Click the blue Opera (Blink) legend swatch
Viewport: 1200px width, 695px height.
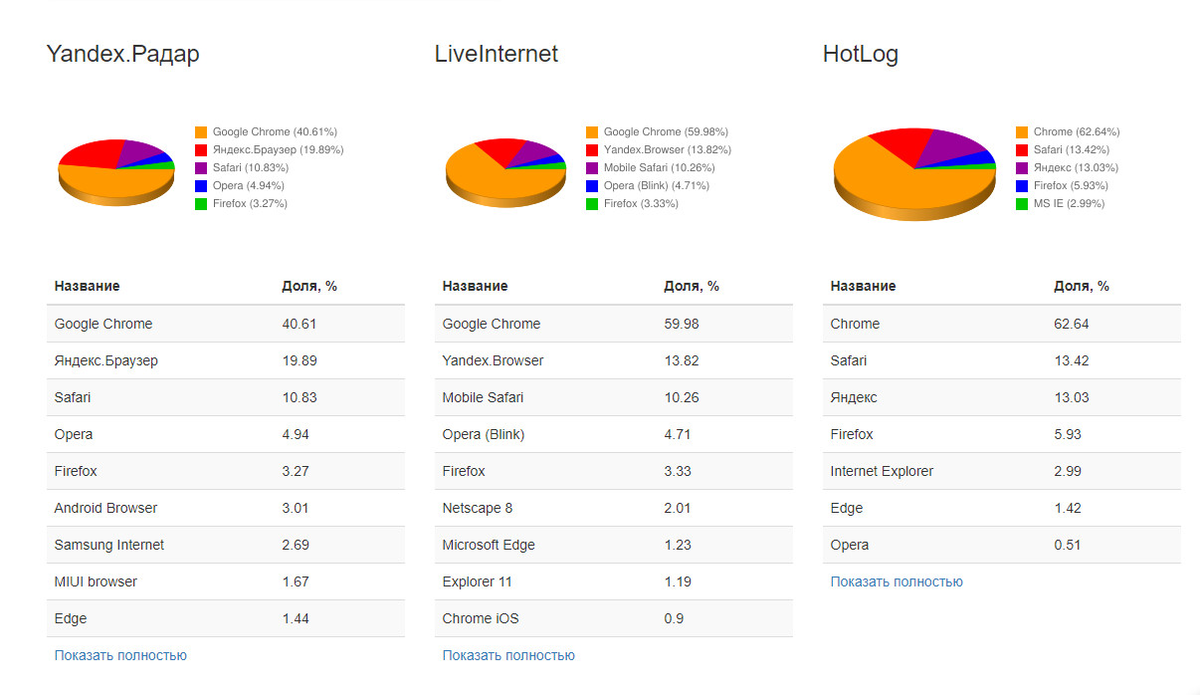tap(592, 186)
